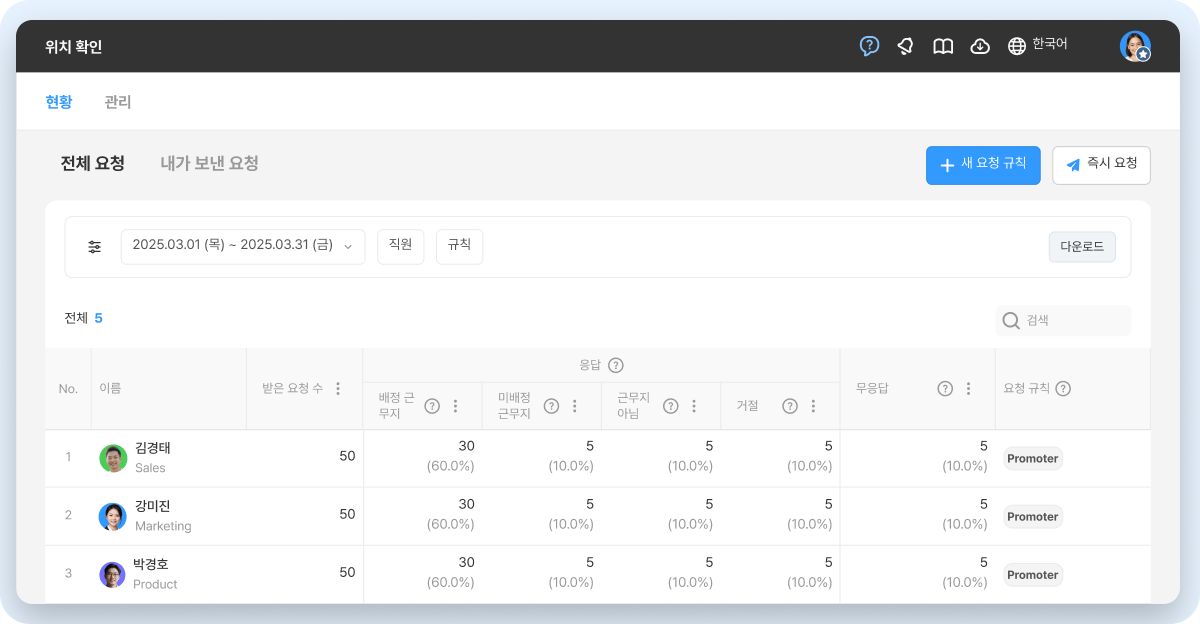Switch to the 관리 tab
This screenshot has height=624, width=1200.
(x=118, y=101)
